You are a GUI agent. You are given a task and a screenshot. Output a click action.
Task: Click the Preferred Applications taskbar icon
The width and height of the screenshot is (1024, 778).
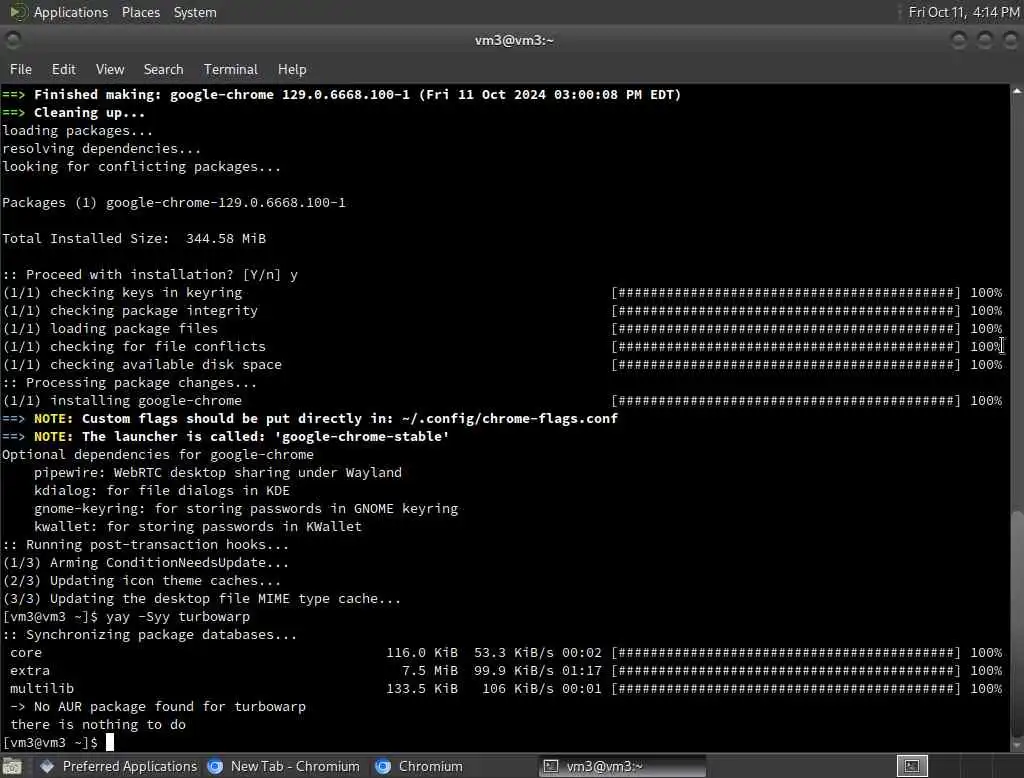pos(47,766)
